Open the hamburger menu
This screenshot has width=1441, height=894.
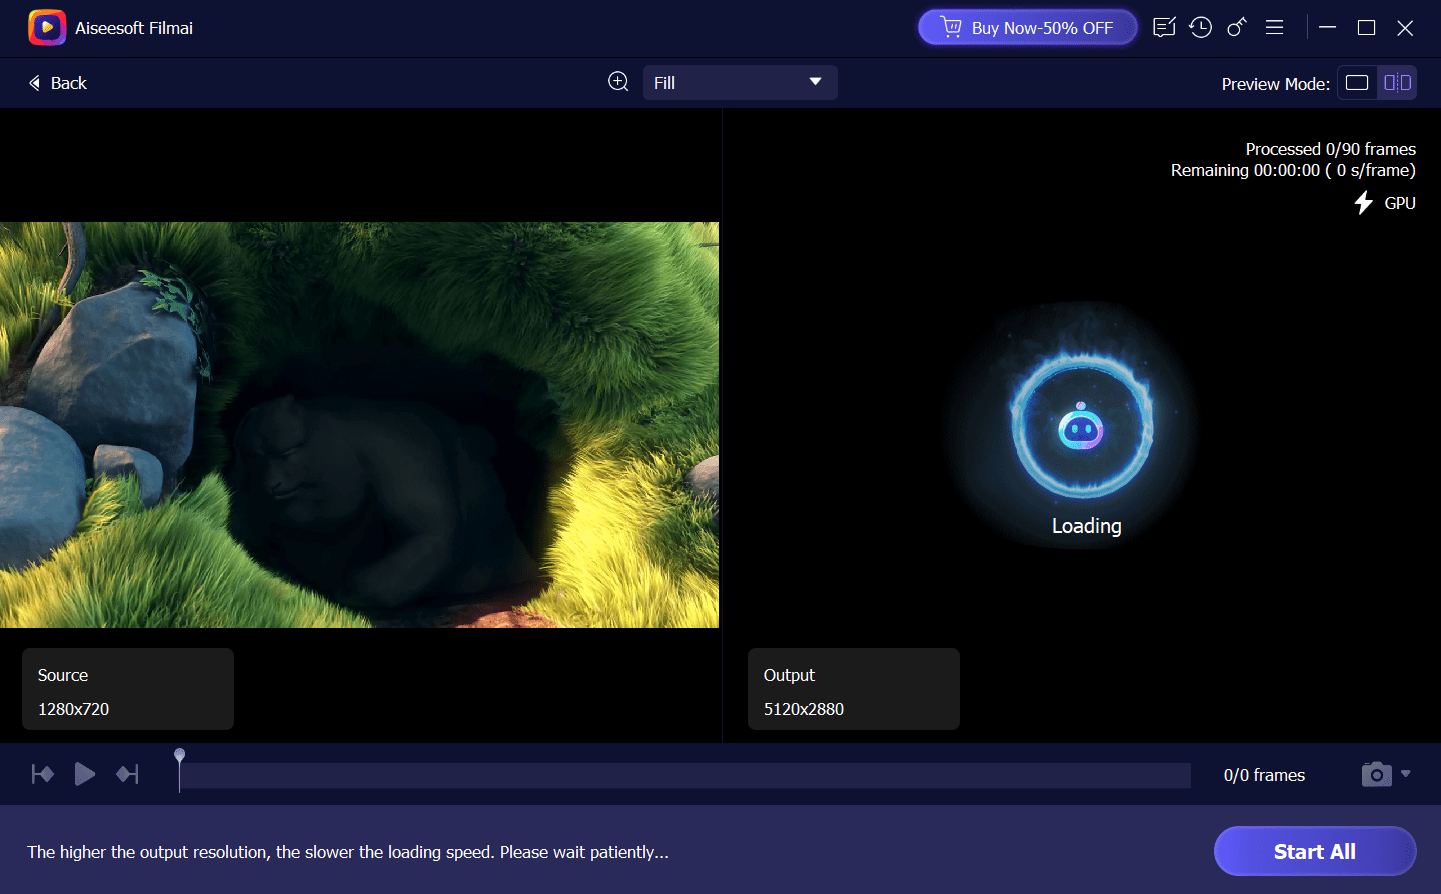[x=1274, y=28]
